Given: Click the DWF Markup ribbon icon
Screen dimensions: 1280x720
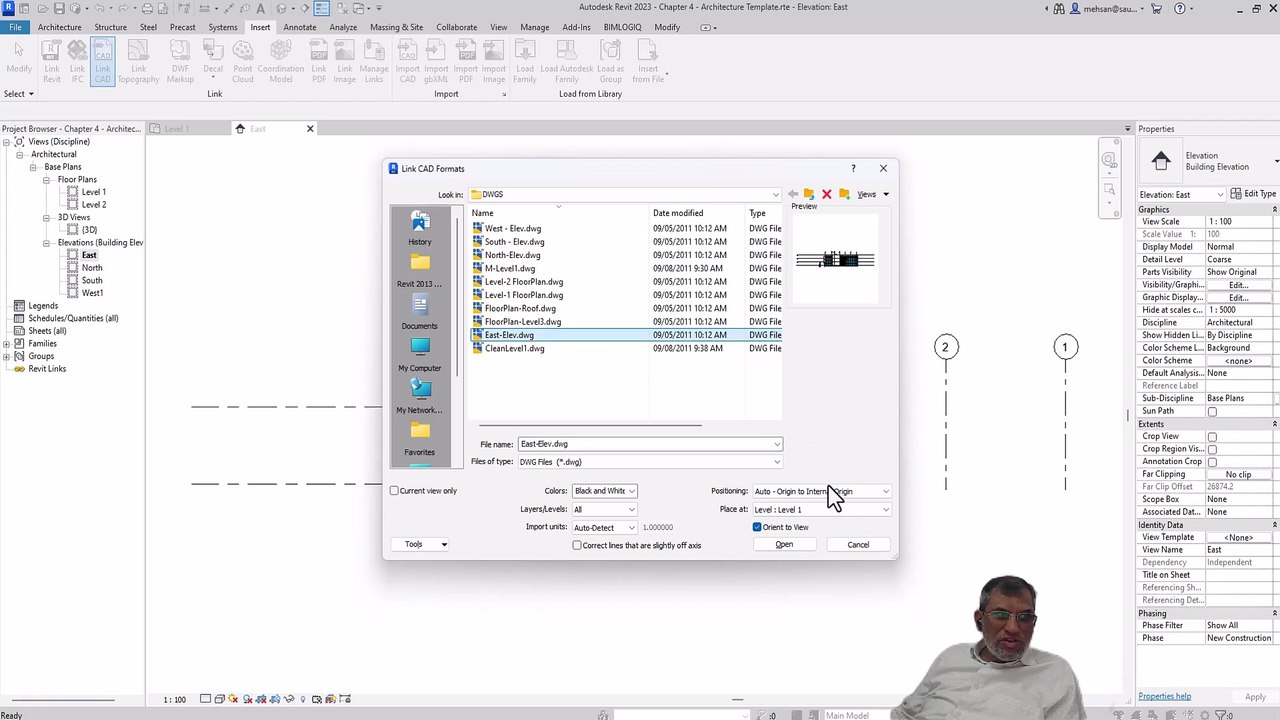Looking at the screenshot, I should coord(180,62).
